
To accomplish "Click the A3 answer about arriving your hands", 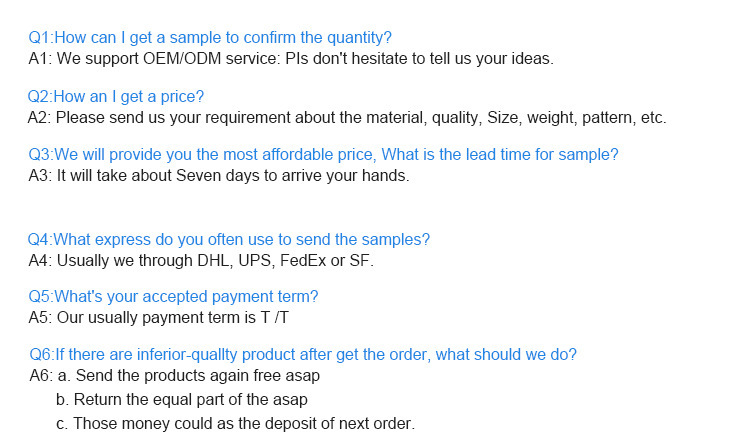I will [218, 175].
